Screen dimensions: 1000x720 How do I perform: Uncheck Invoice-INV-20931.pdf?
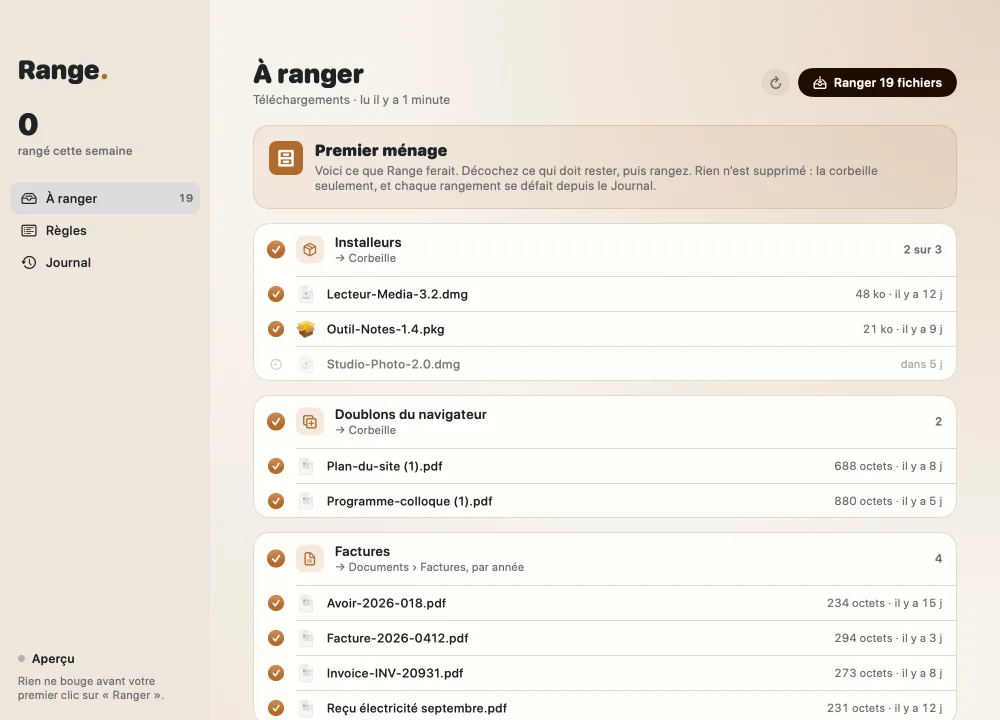point(276,673)
